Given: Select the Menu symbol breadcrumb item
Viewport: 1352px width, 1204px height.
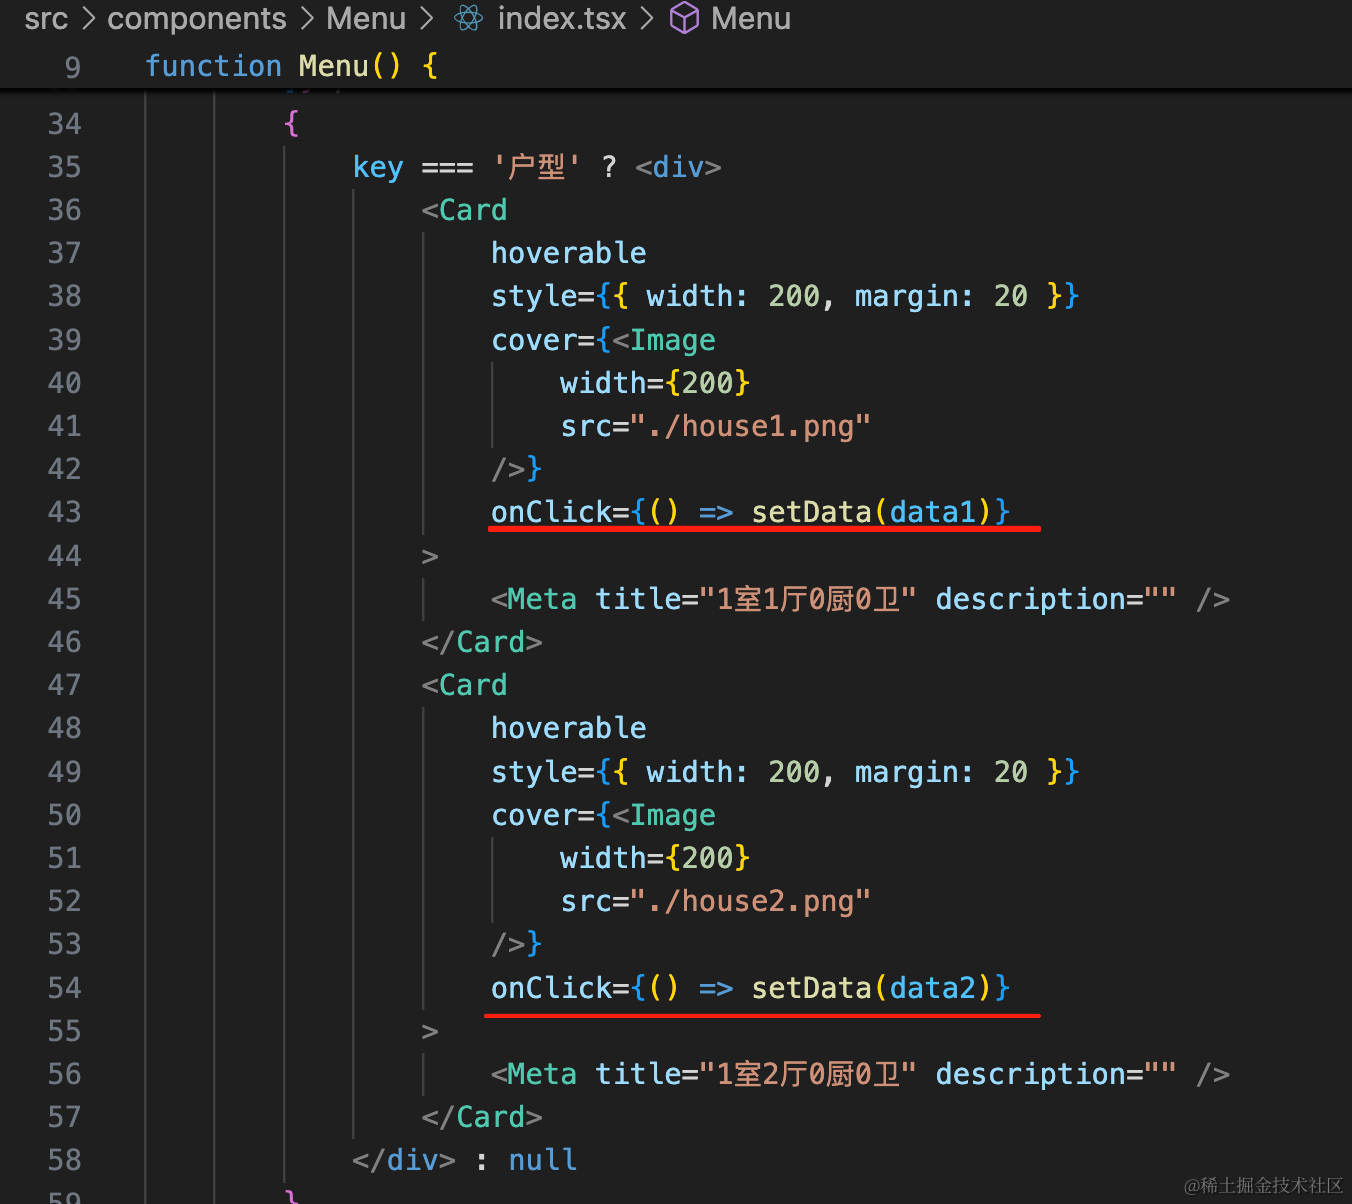Looking at the screenshot, I should (751, 18).
